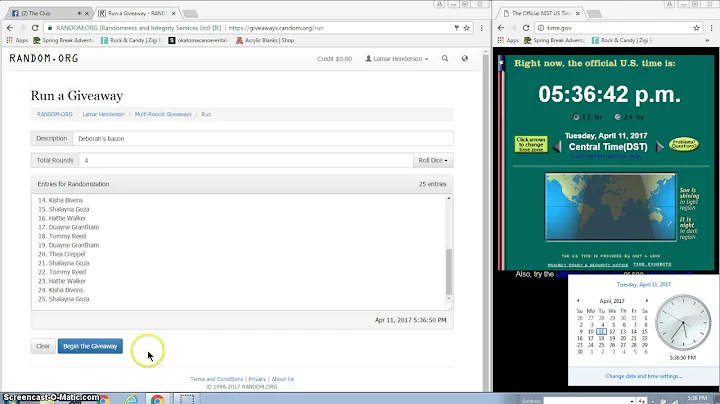Open a new tab in the left Chrome window

click(x=190, y=14)
